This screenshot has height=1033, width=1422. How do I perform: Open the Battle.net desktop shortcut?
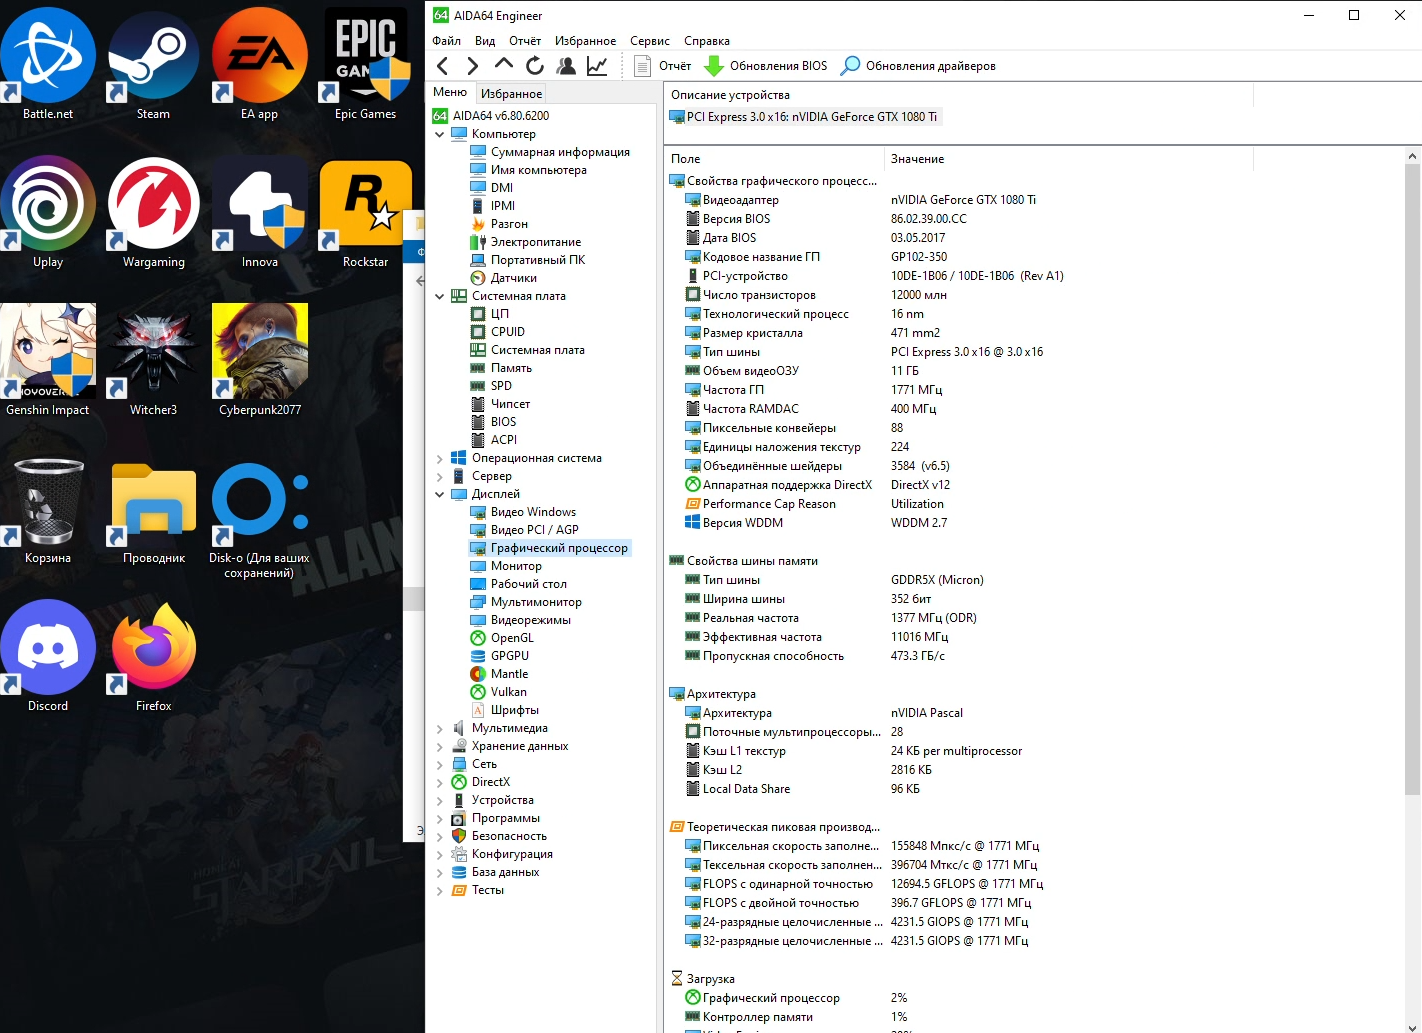tap(48, 64)
